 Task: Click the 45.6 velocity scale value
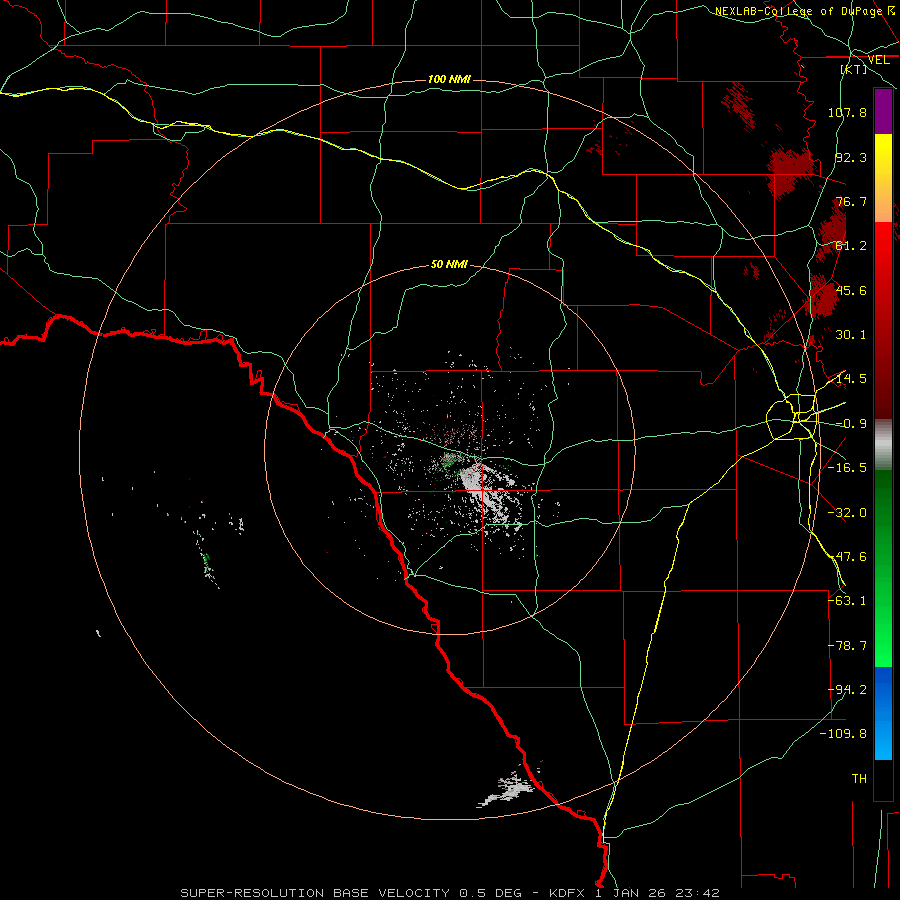pos(851,290)
